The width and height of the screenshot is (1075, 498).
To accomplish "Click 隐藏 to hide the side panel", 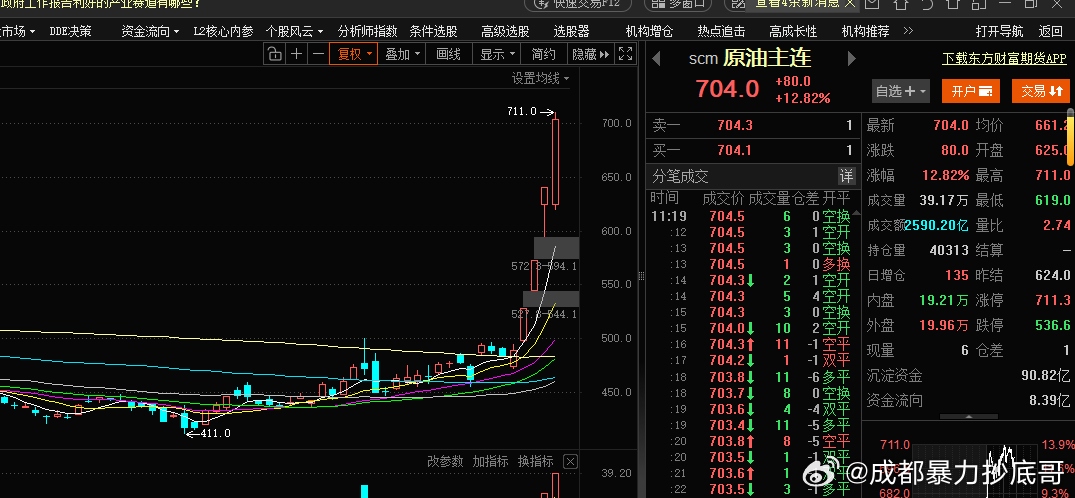I will (x=590, y=54).
